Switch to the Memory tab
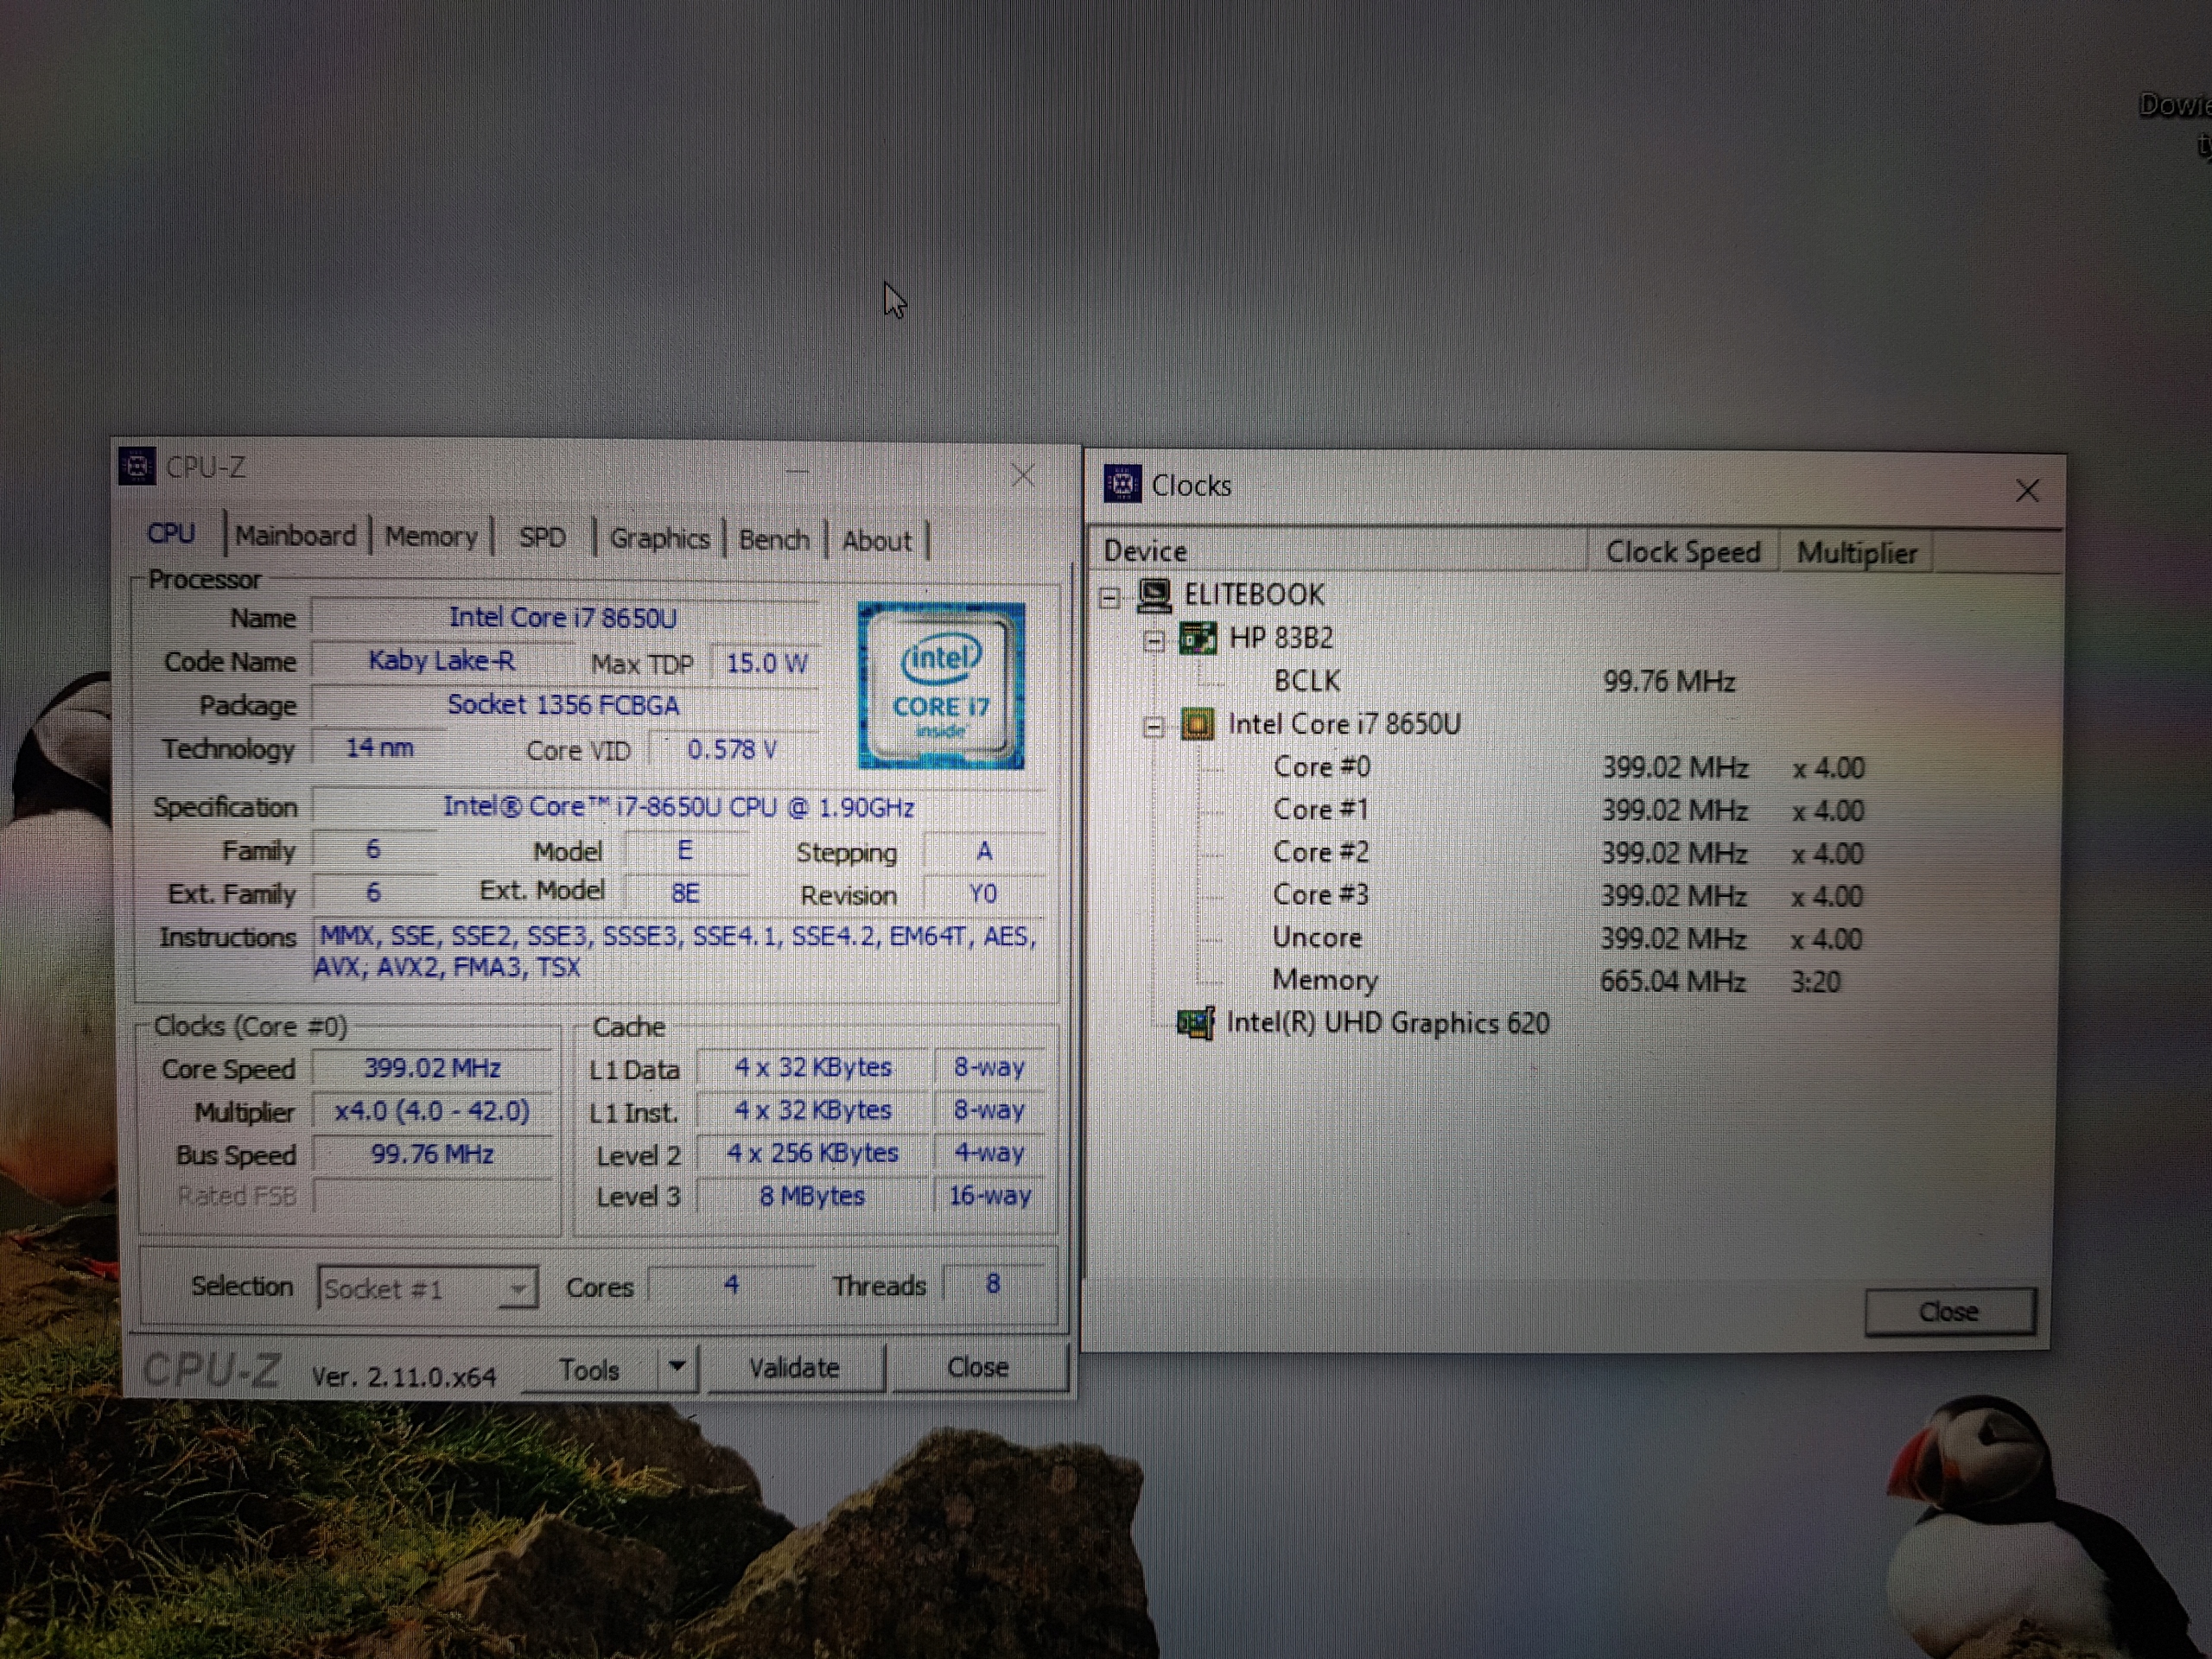Image resolution: width=2212 pixels, height=1659 pixels. coord(431,537)
